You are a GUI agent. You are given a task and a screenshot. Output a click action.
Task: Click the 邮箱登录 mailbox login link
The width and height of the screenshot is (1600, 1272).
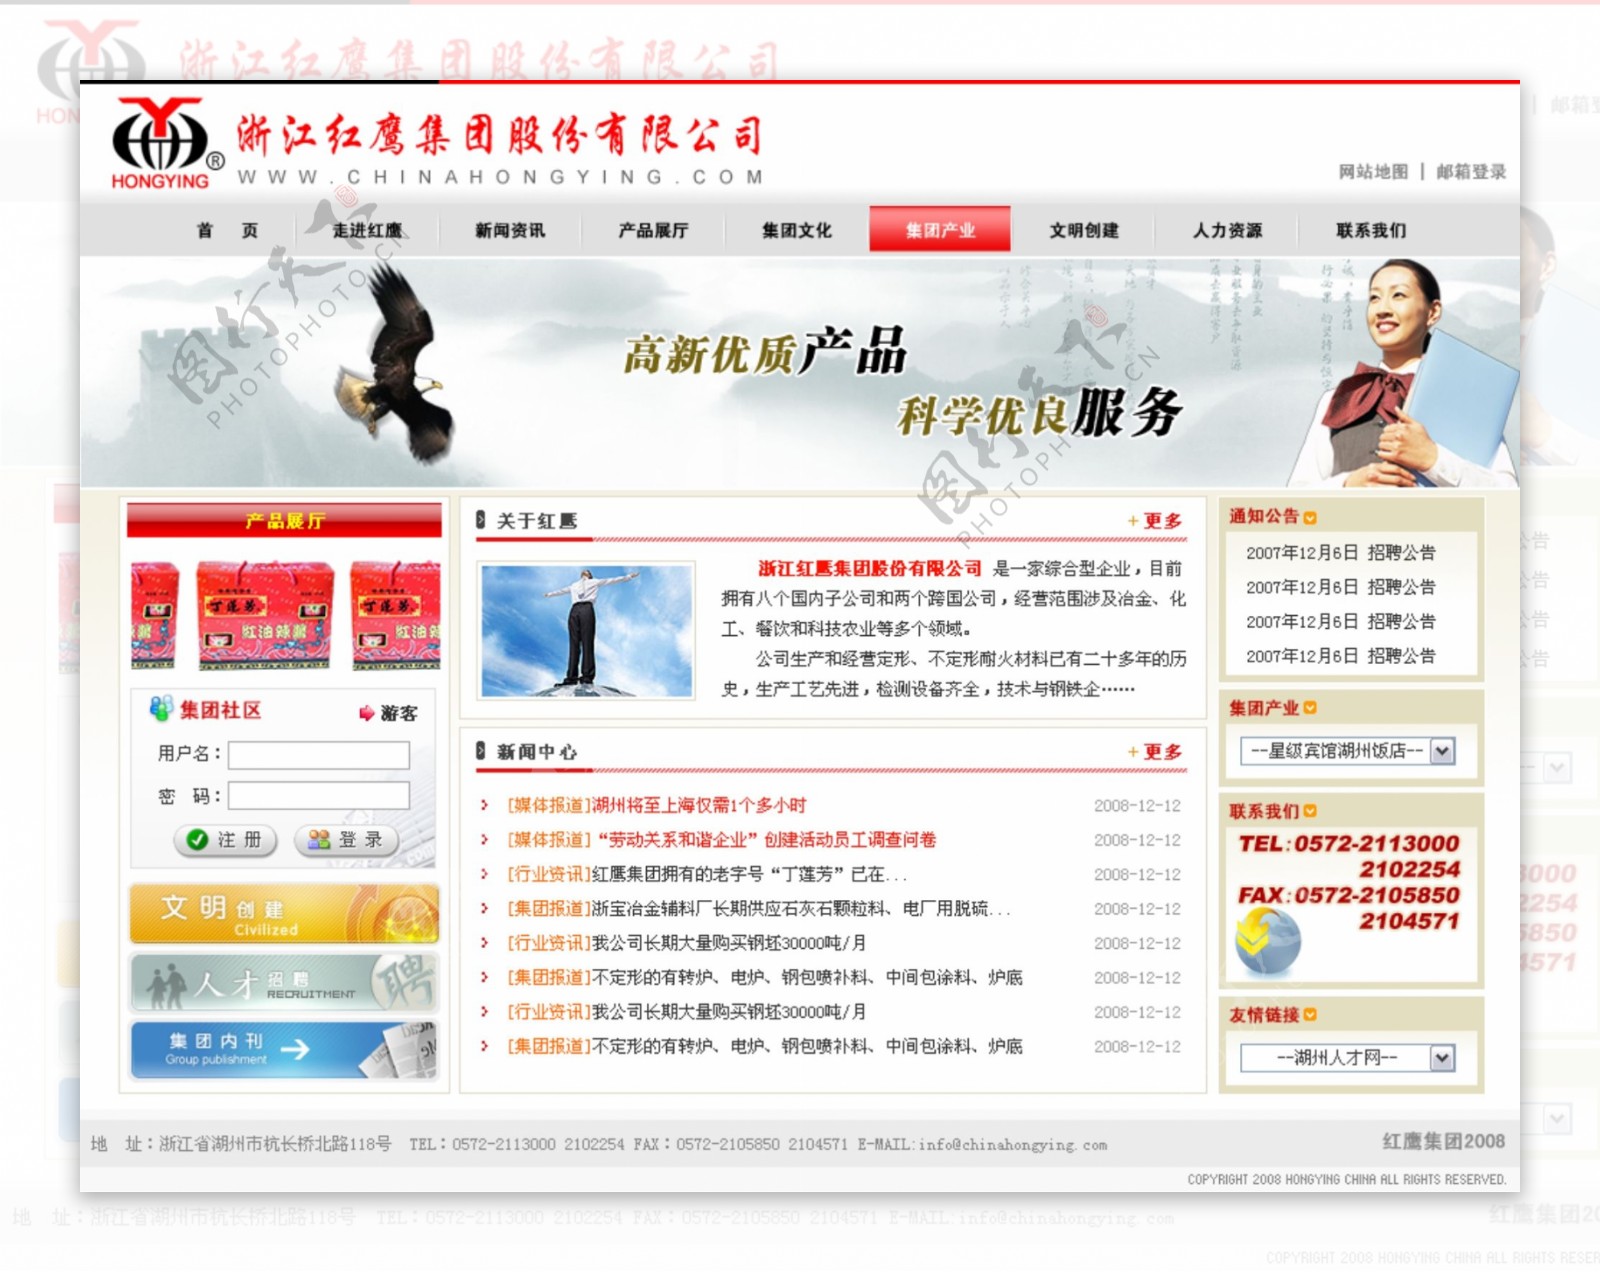tap(1471, 172)
